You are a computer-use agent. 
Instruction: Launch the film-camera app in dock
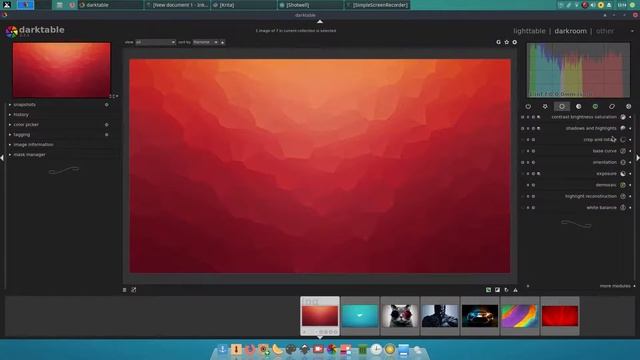pyautogui.click(x=318, y=349)
